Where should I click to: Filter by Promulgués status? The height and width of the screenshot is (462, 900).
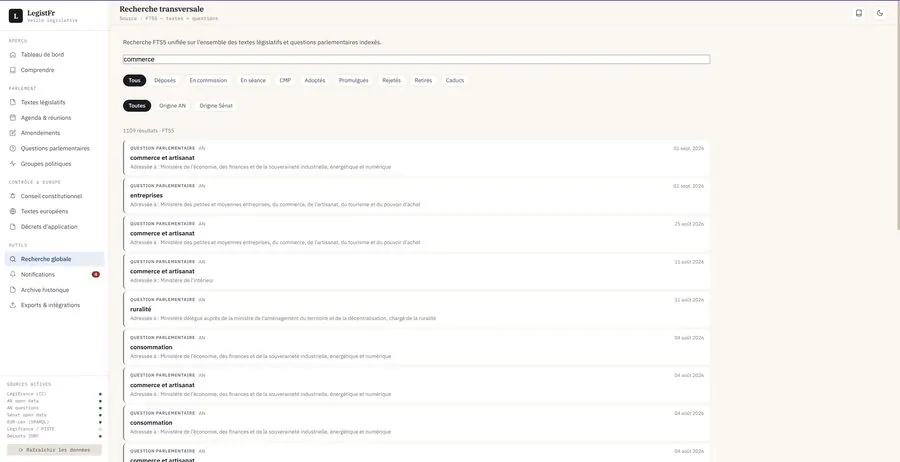click(x=354, y=81)
